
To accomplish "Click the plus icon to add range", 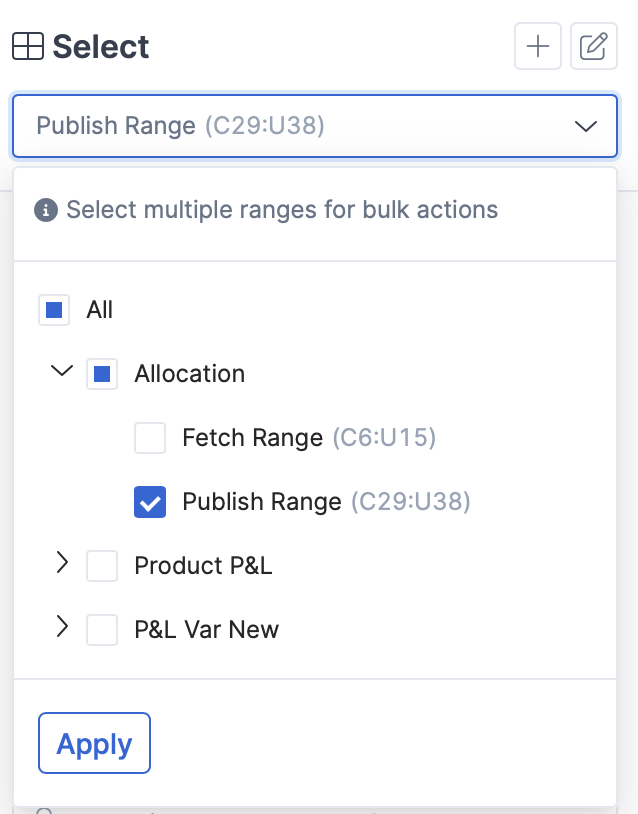I will (538, 46).
